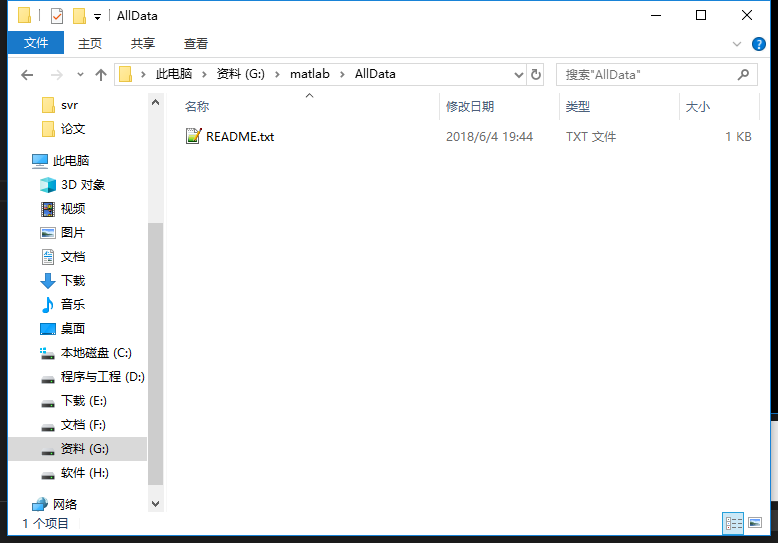
Task: Sort by 修改日期 column header
Action: [470, 107]
